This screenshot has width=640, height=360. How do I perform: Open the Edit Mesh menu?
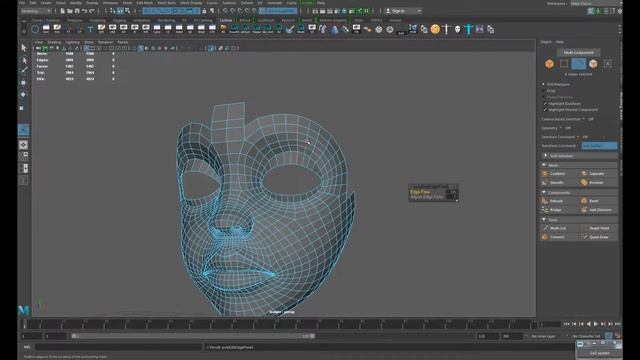pyautogui.click(x=144, y=3)
